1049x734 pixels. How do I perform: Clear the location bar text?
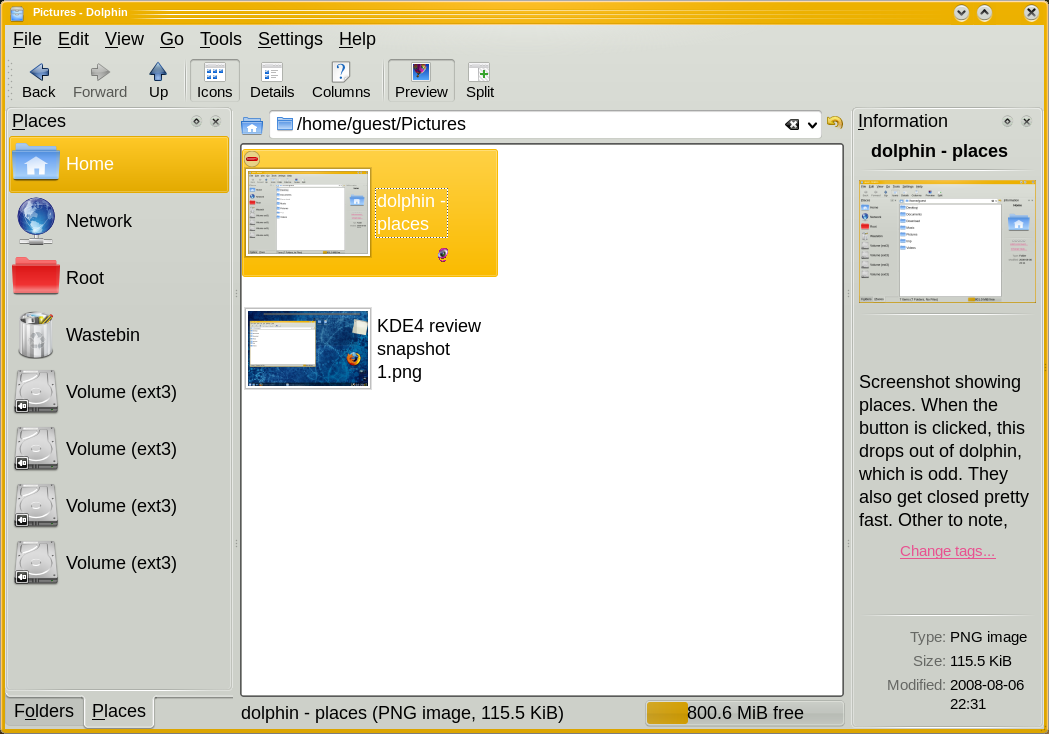point(791,124)
